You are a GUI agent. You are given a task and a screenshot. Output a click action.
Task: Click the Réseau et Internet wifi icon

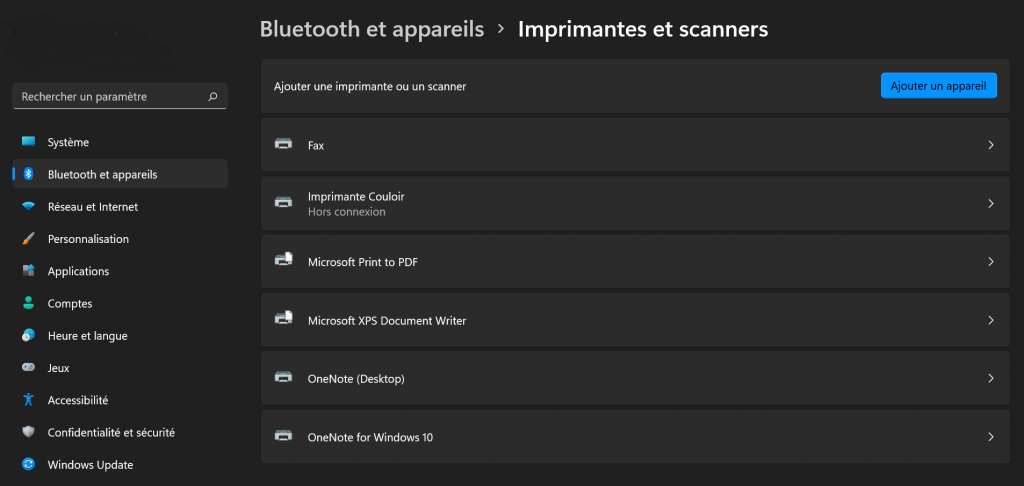[x=28, y=206]
